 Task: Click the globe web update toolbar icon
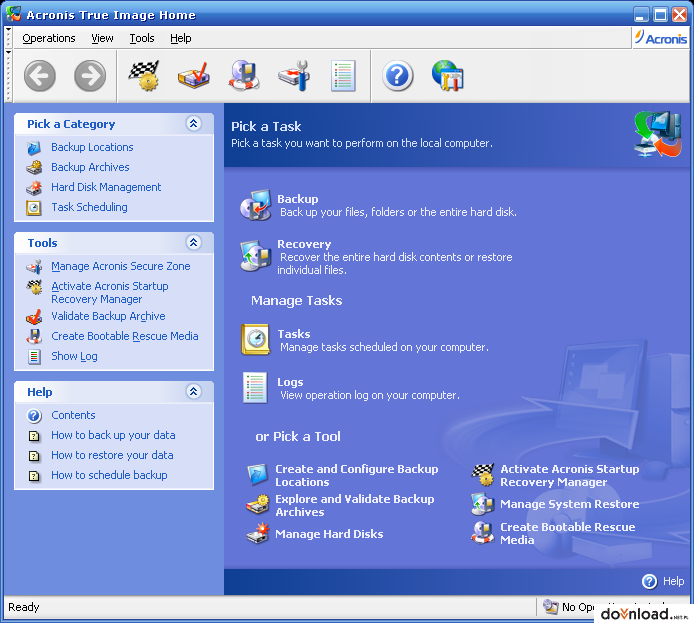447,76
